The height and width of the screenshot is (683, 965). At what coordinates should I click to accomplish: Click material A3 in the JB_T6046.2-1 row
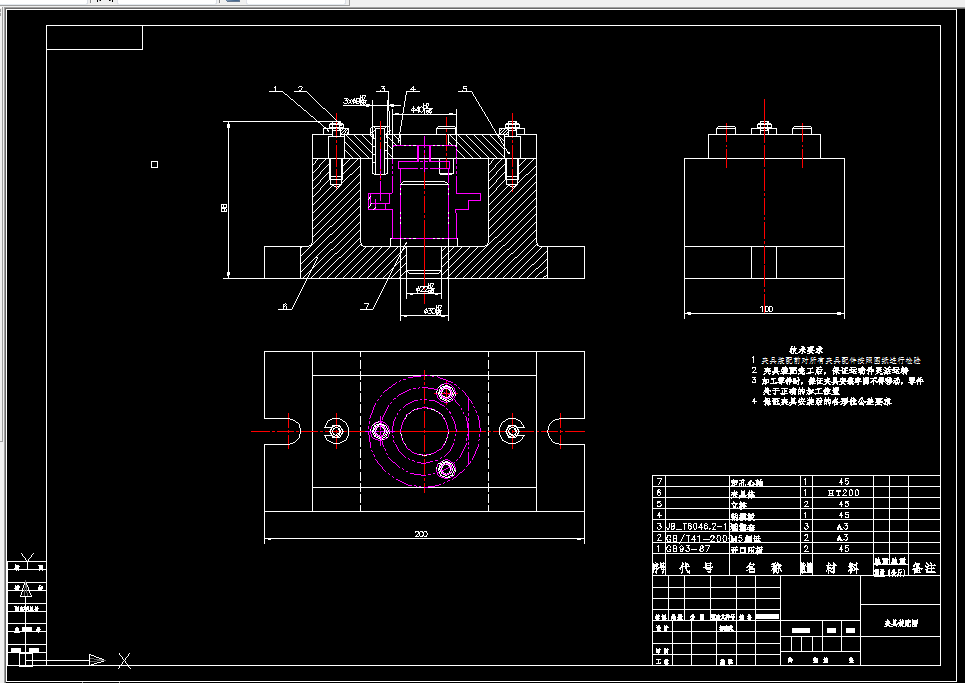843,526
